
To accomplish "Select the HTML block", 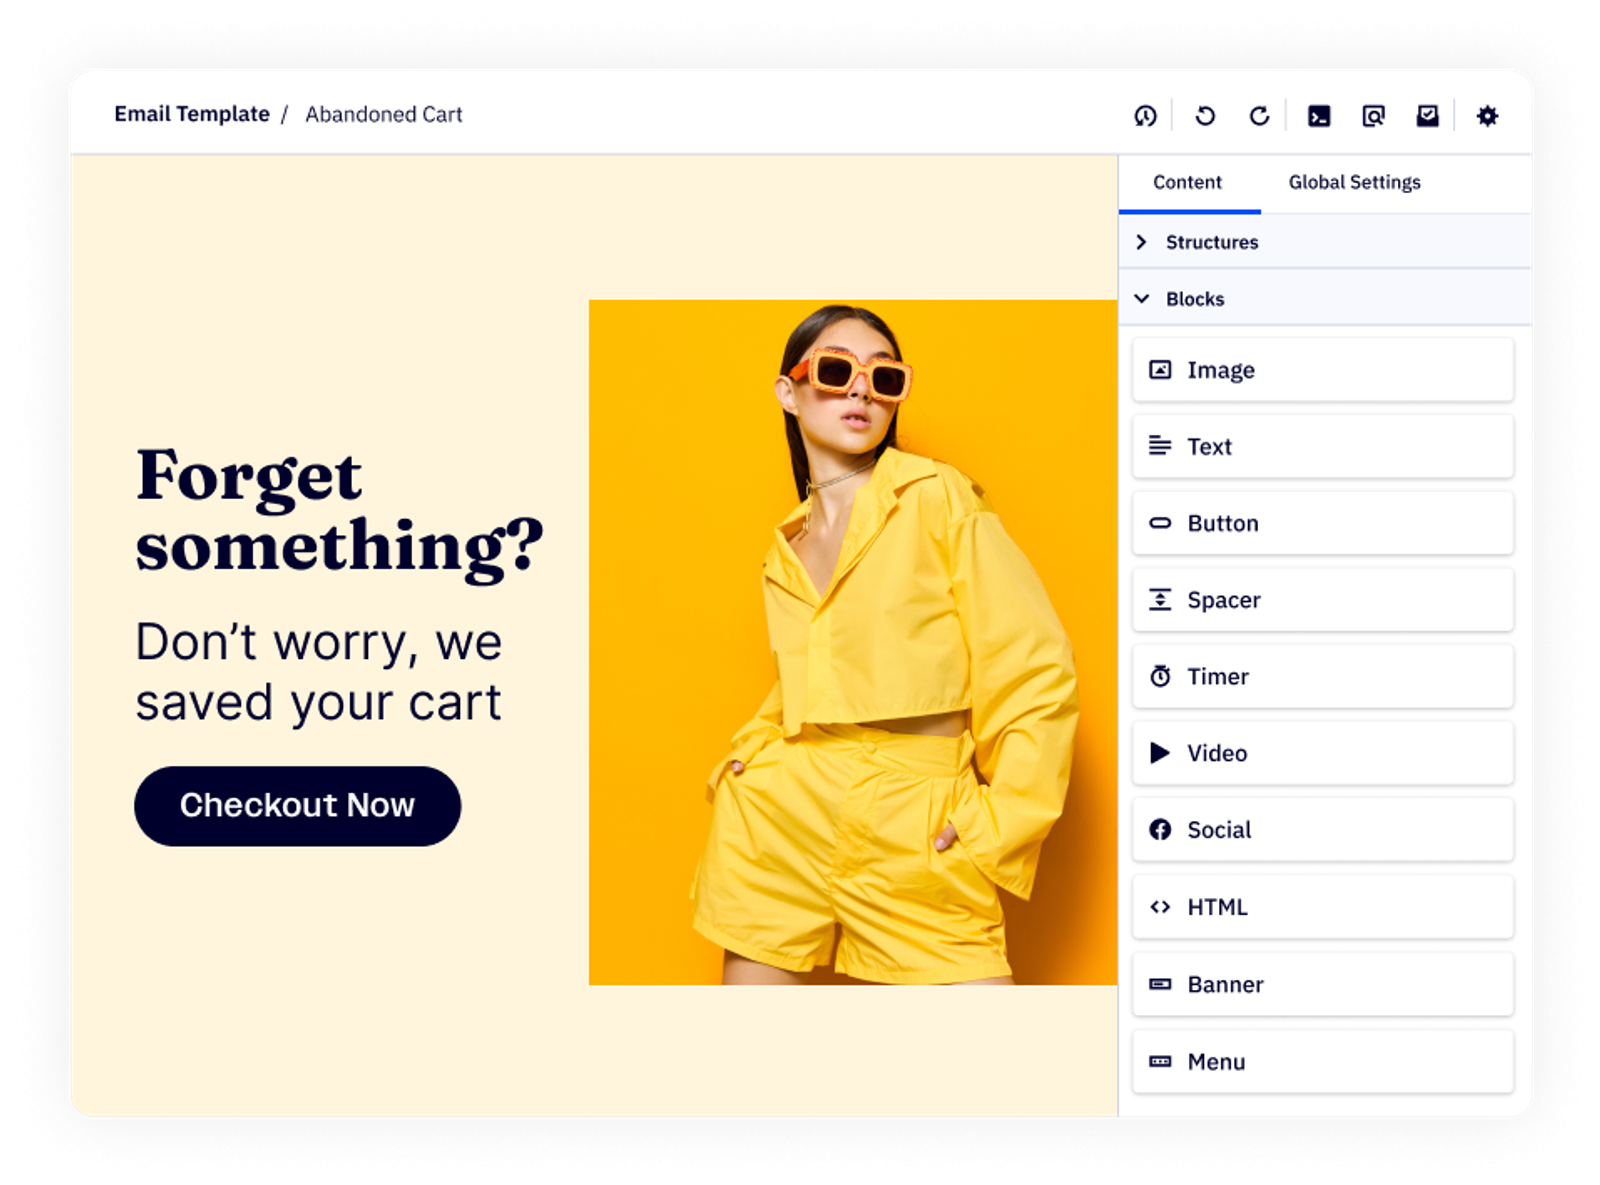I will tap(1322, 907).
